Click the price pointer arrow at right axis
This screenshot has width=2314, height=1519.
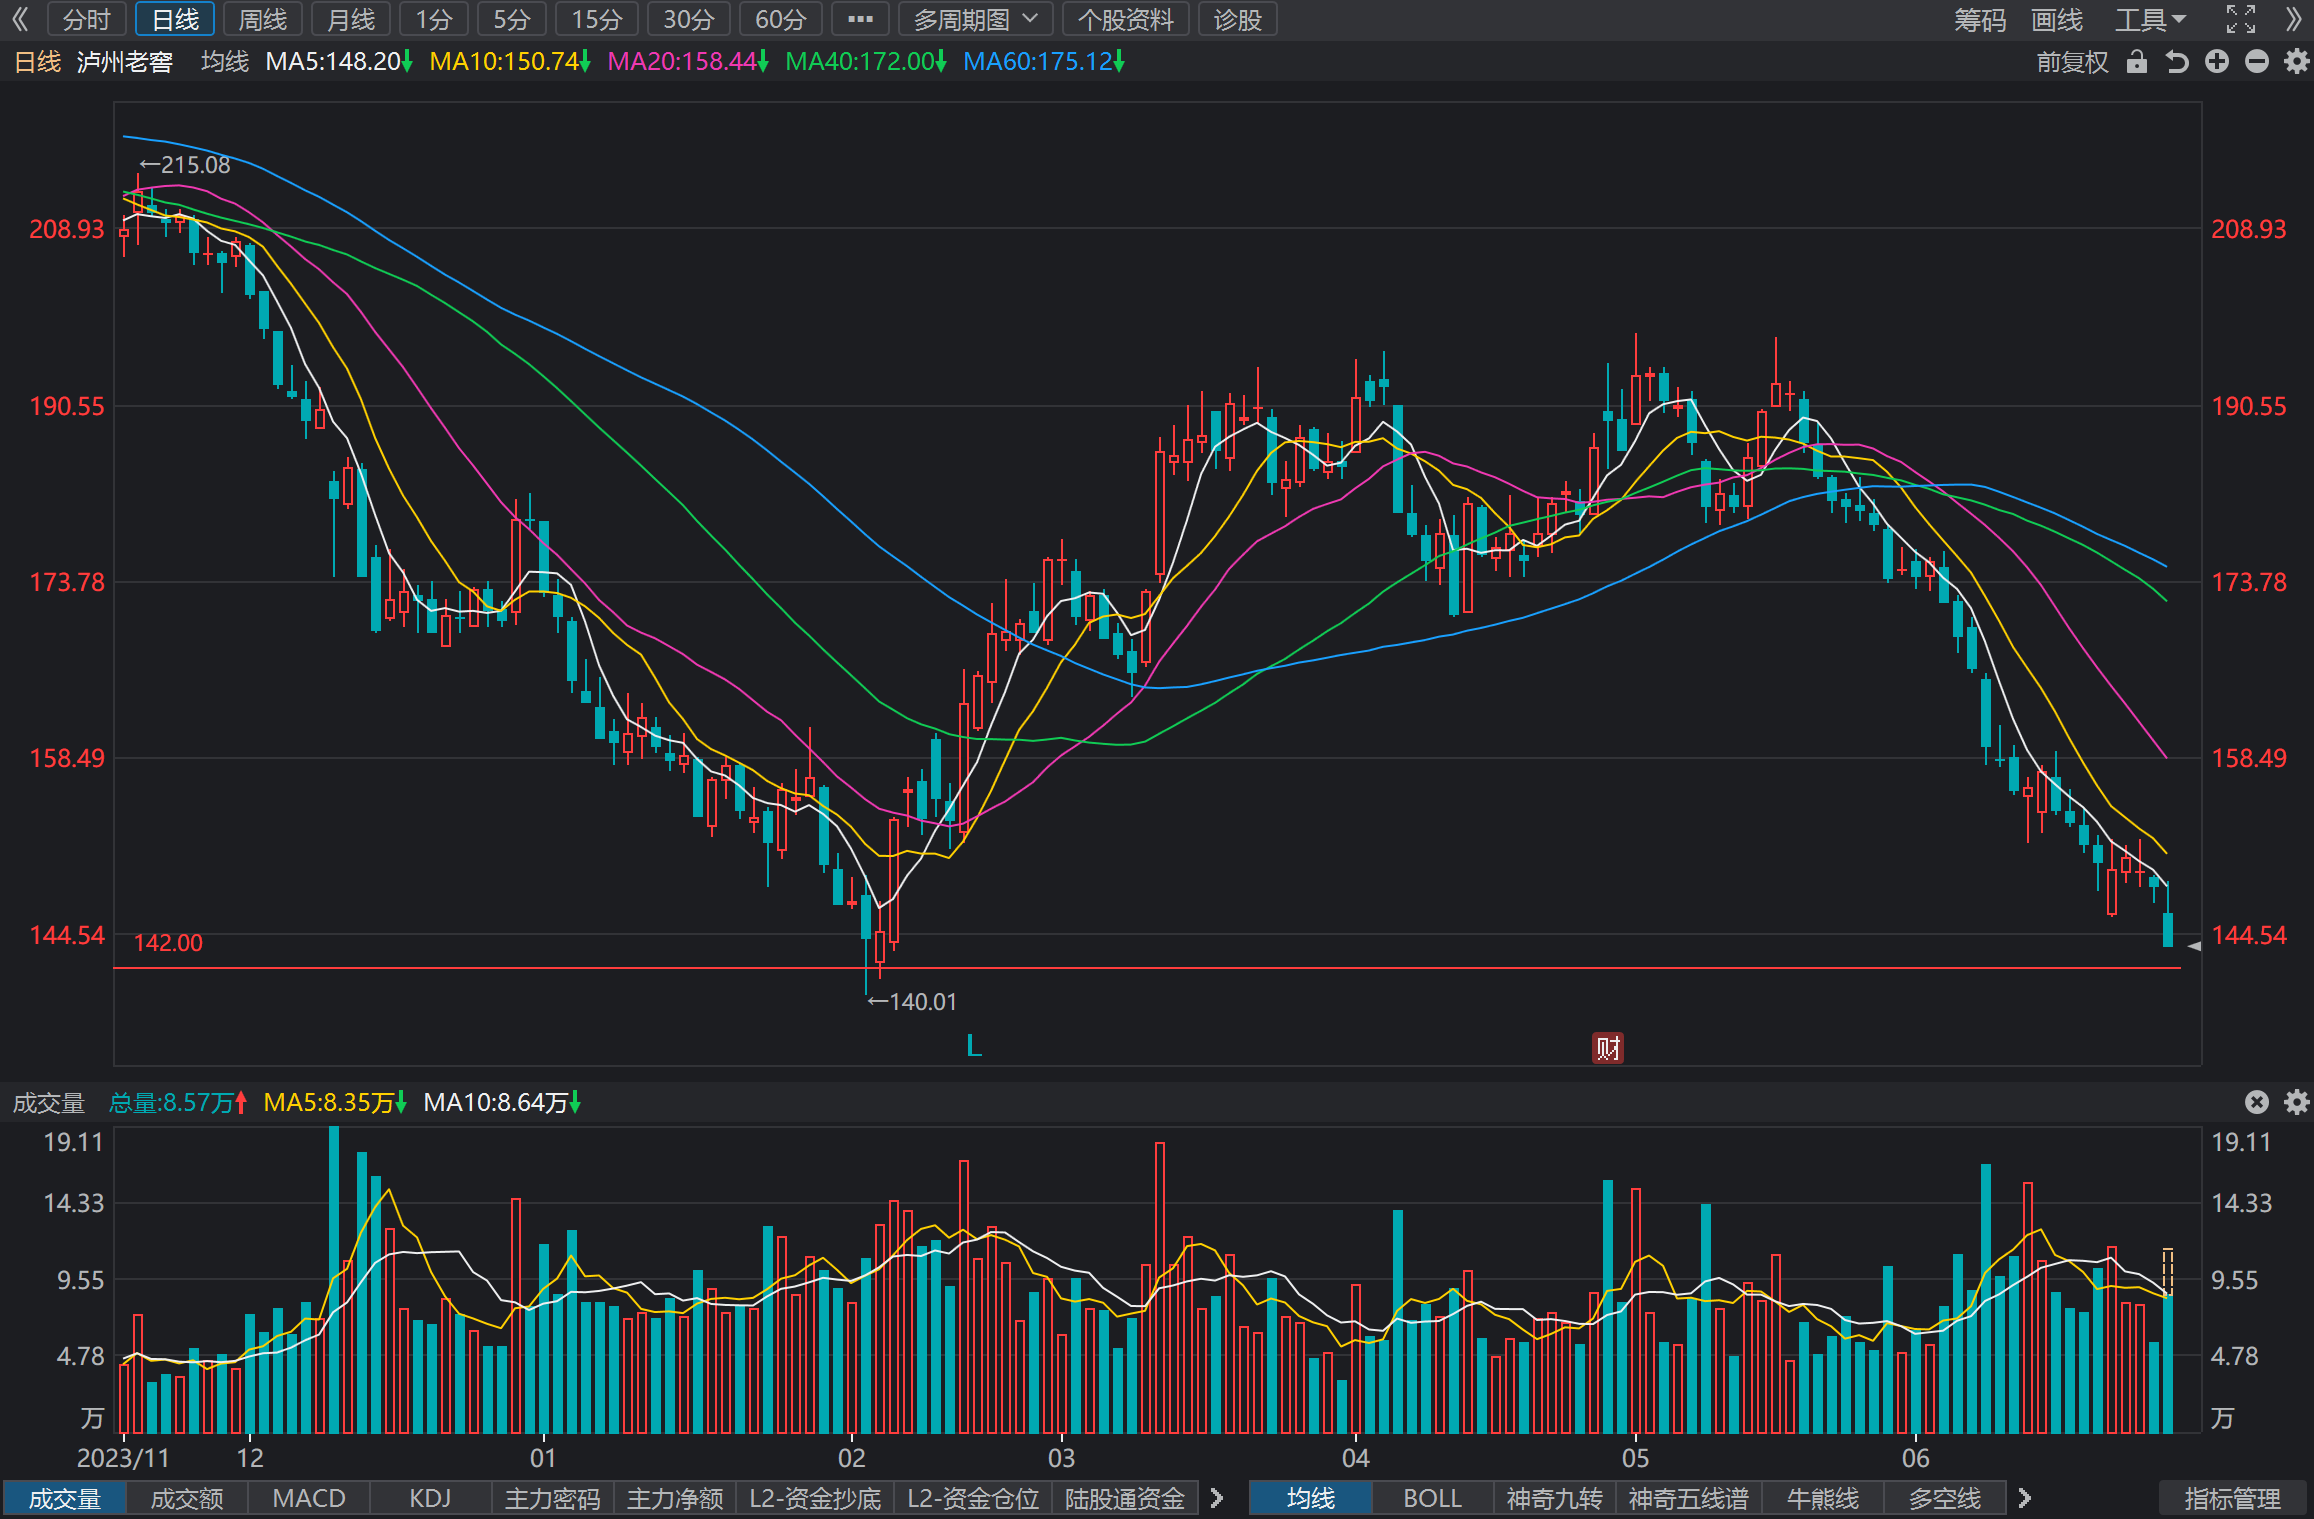tap(2194, 946)
